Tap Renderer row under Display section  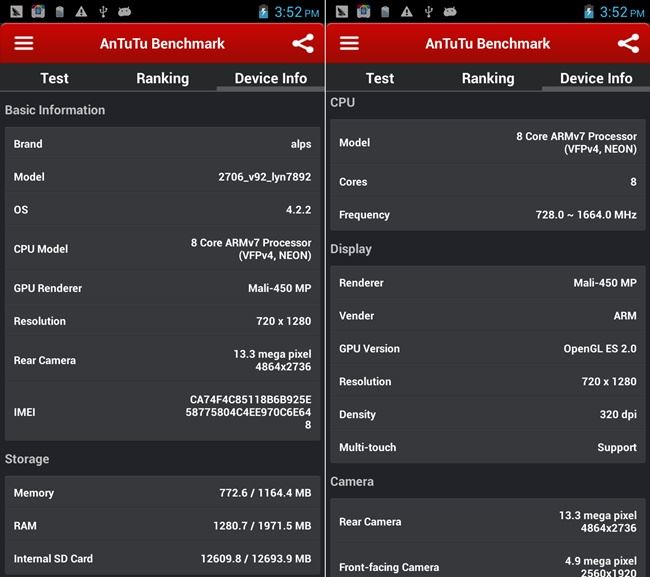pyautogui.click(x=488, y=283)
